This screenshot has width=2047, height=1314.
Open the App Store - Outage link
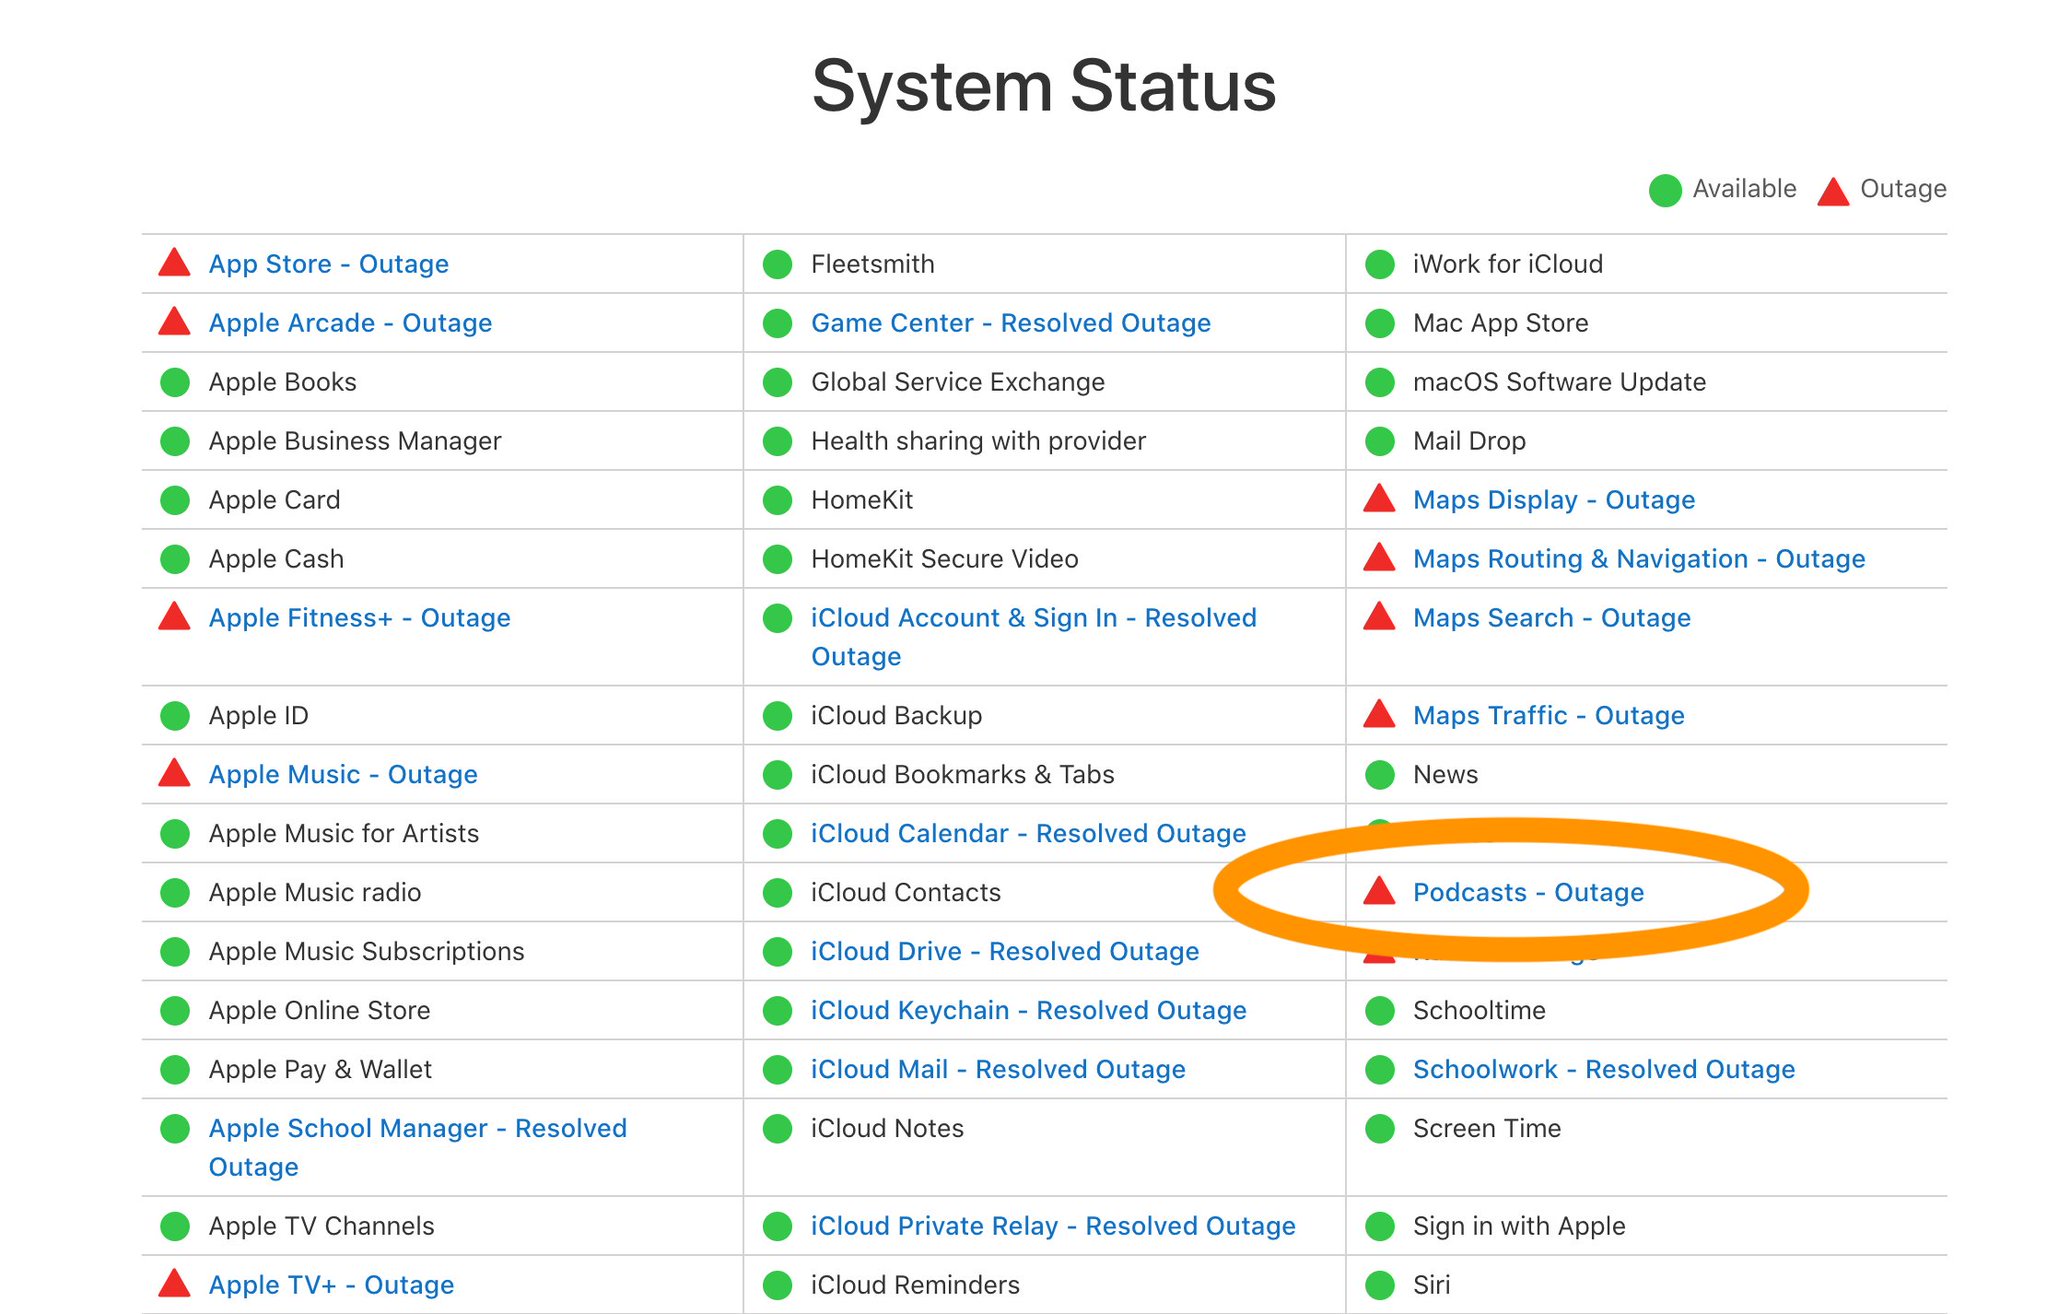click(x=328, y=264)
